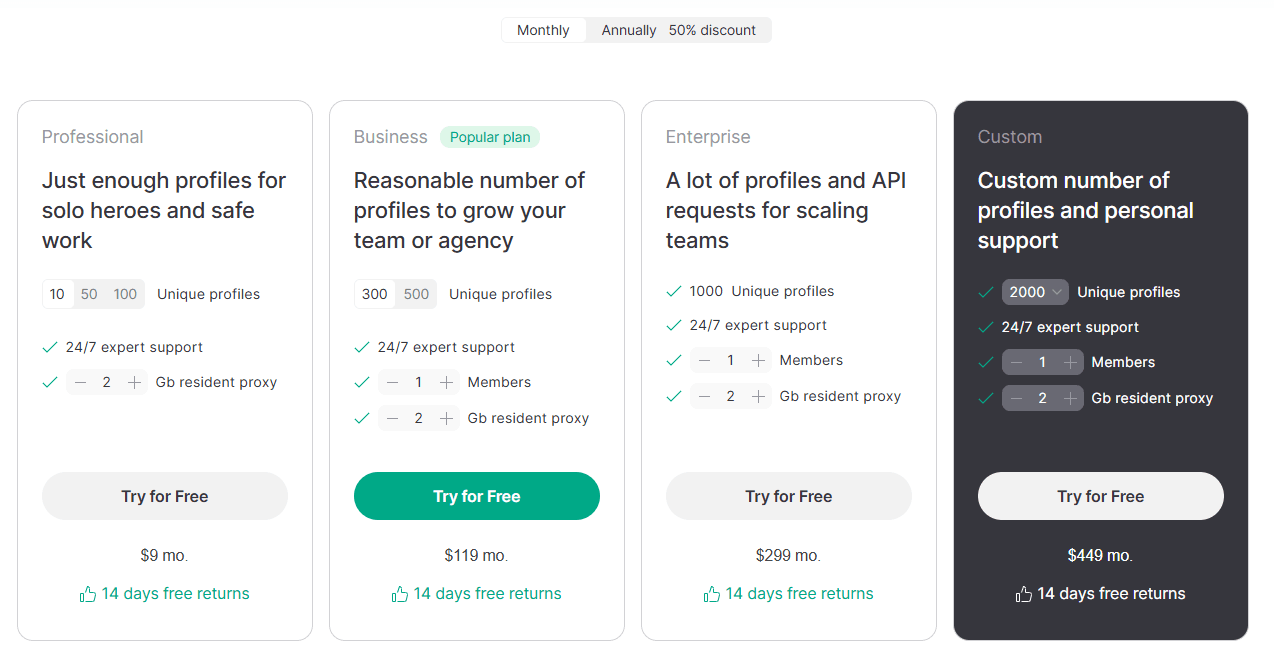Open 14 days free returns for Enterprise
This screenshot has width=1274, height=662.
click(x=799, y=593)
